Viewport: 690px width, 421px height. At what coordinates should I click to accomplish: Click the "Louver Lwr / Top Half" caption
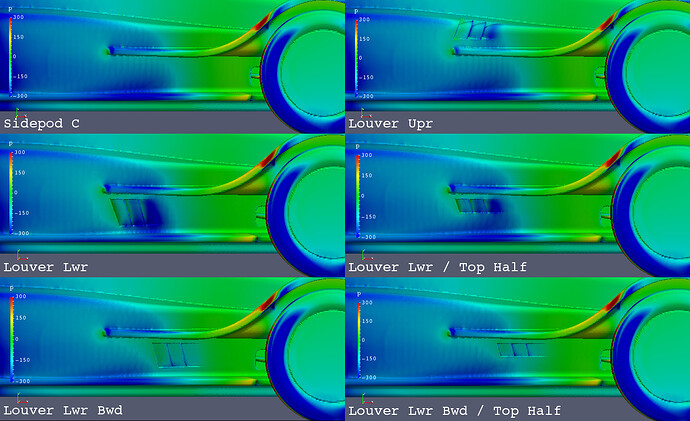[x=437, y=267]
